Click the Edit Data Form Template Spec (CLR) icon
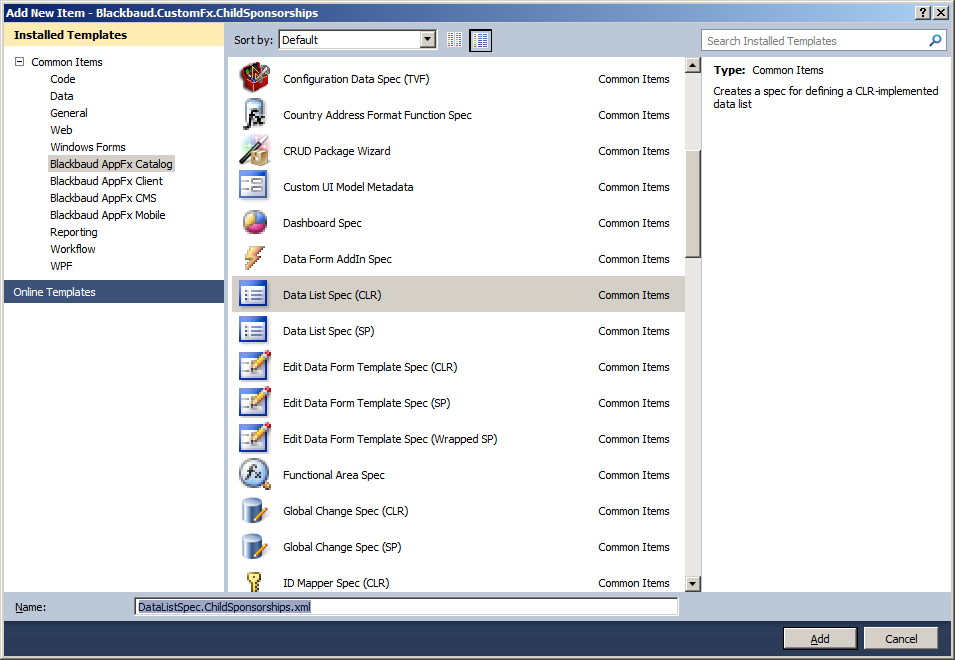 [x=255, y=367]
